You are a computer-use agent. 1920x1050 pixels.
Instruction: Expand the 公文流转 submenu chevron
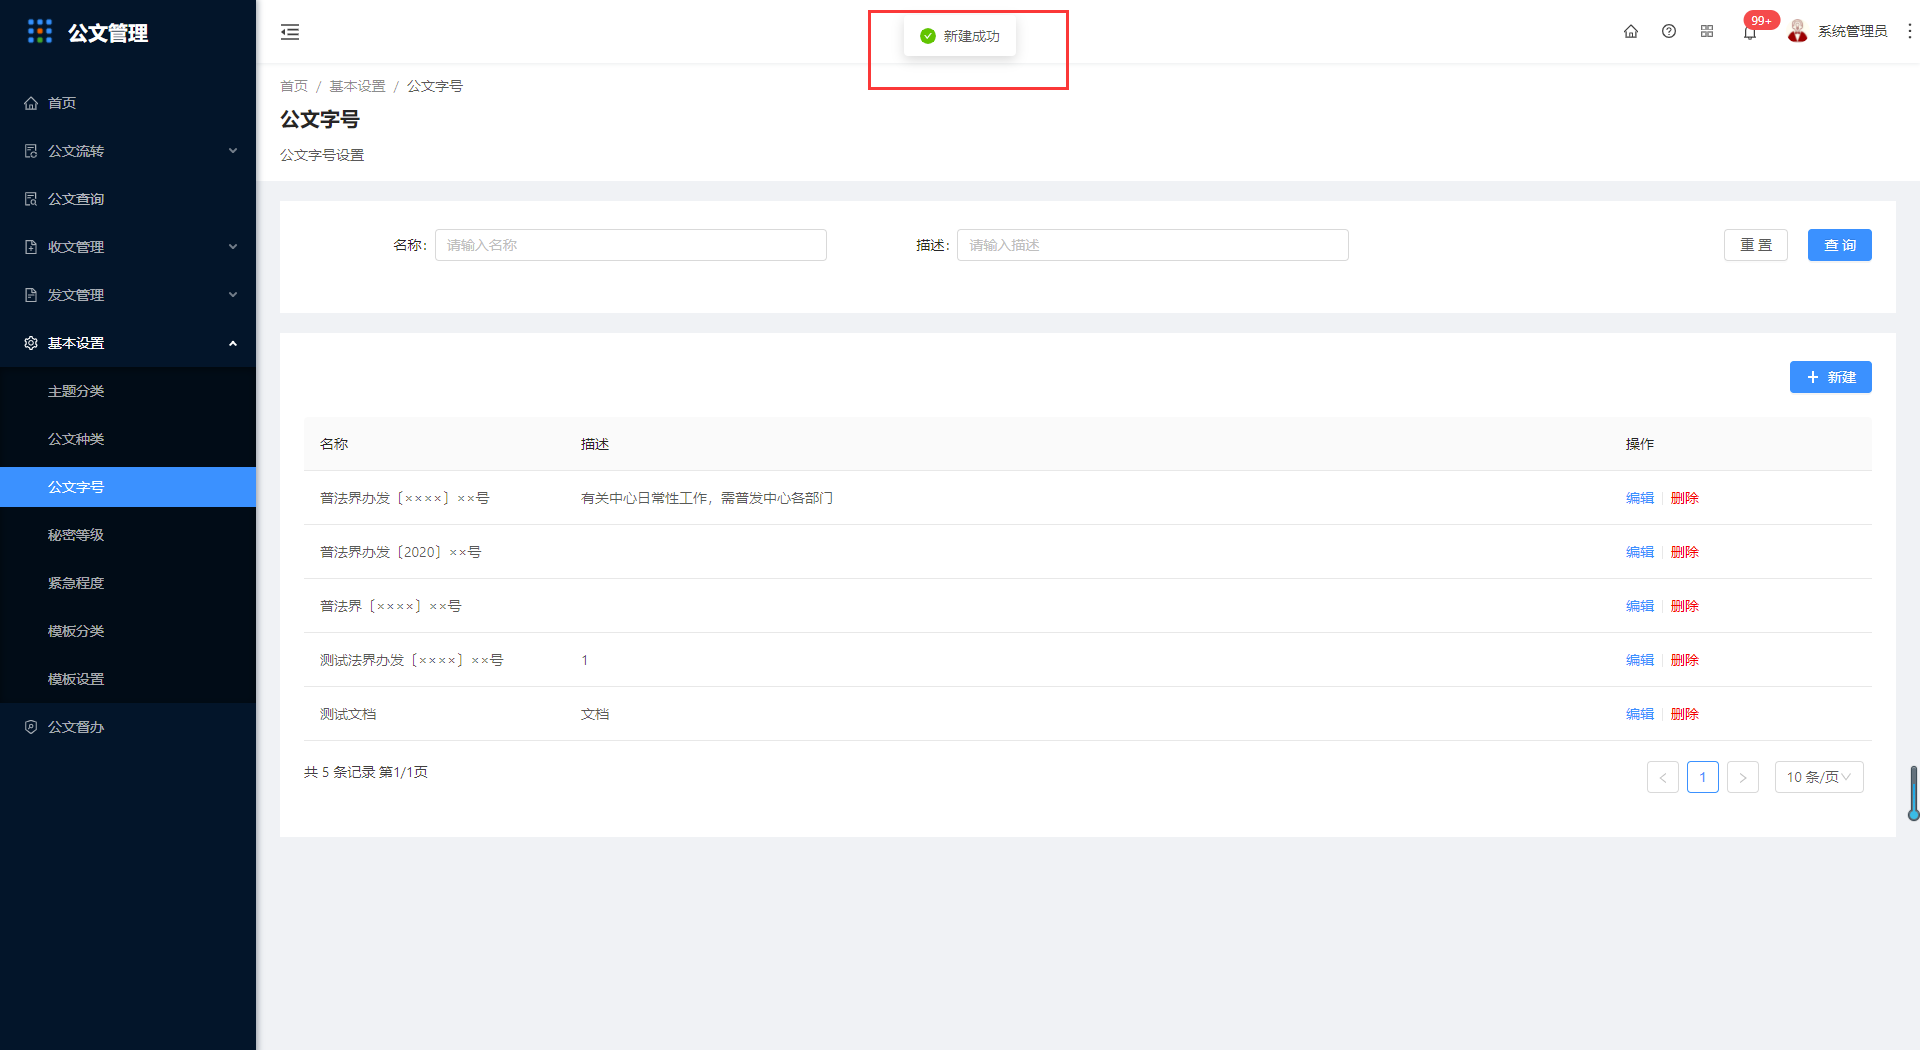coord(233,151)
